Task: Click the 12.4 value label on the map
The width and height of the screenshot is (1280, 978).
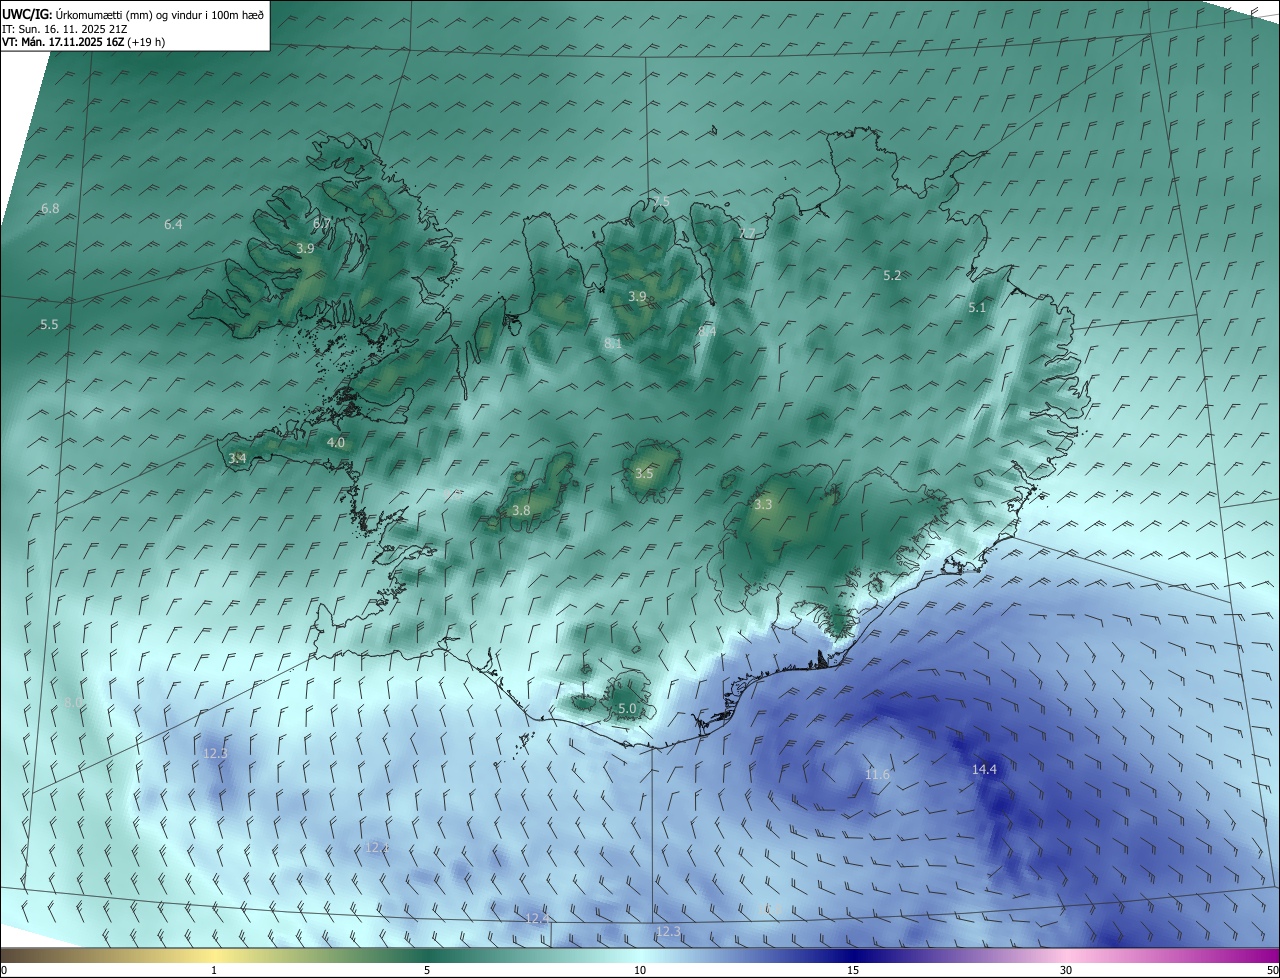Action: tap(537, 918)
